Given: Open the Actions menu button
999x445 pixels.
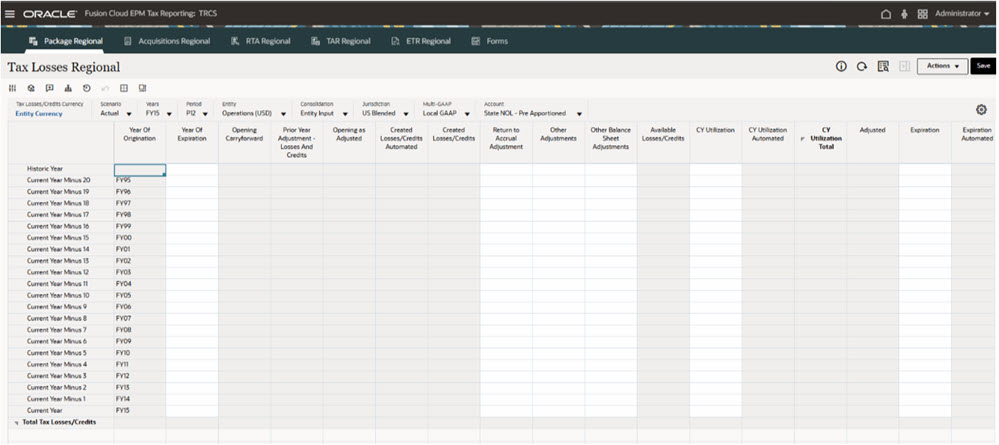Looking at the screenshot, I should pos(942,66).
